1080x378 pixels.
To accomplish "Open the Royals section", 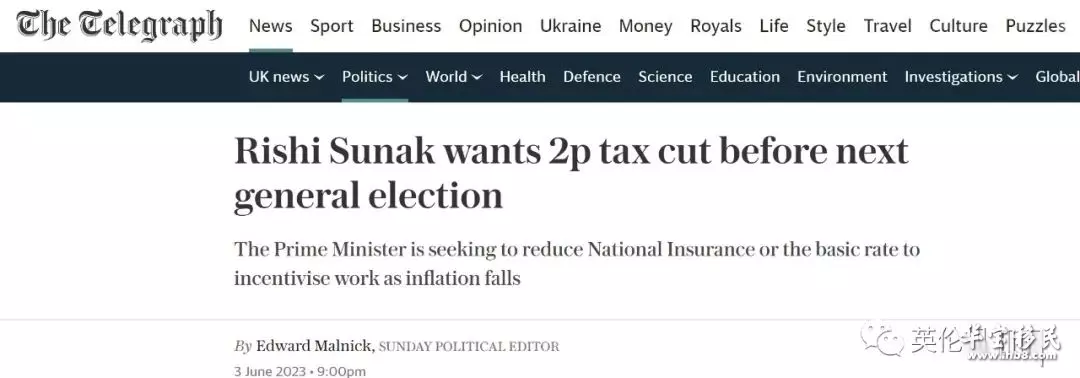I will click(716, 26).
